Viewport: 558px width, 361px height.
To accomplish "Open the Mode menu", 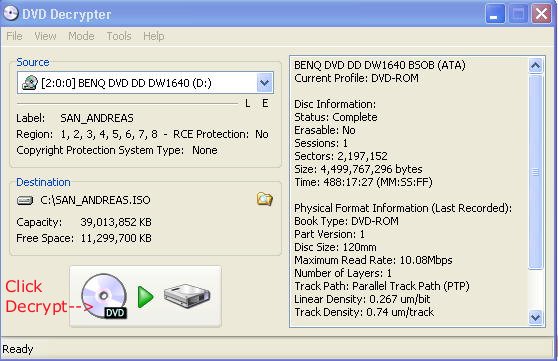I will point(81,36).
